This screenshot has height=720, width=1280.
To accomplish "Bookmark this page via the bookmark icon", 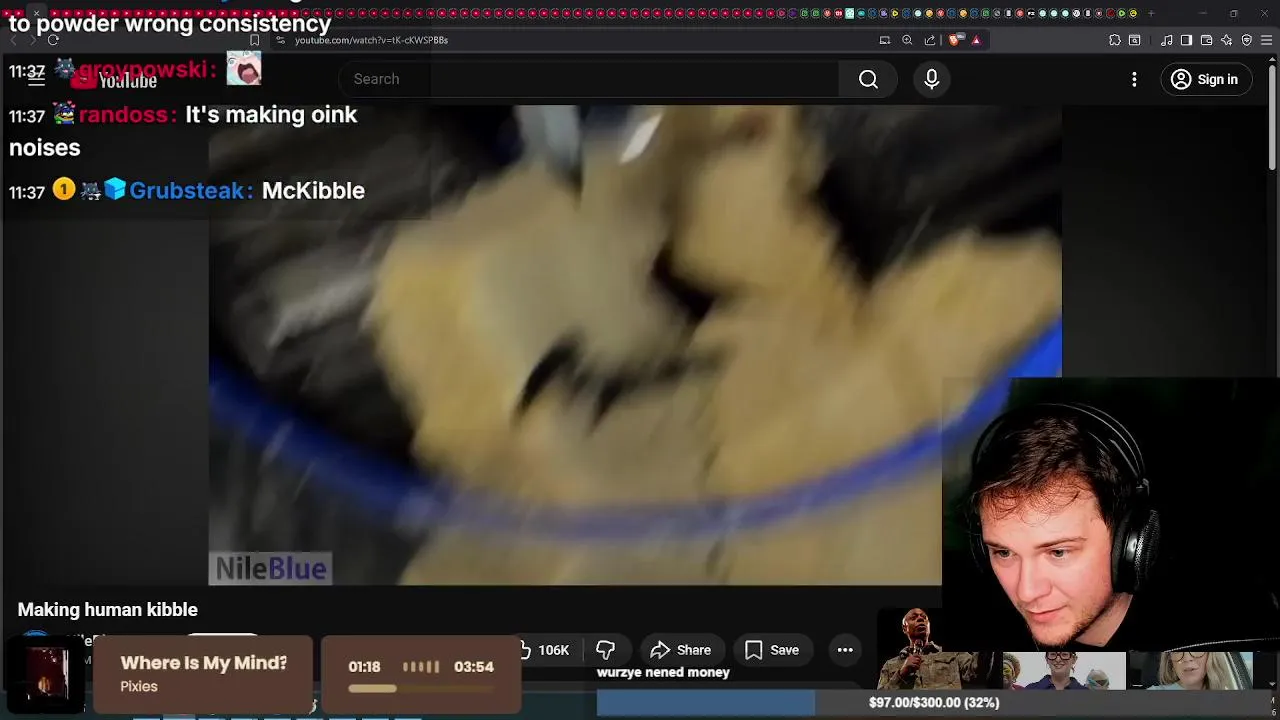I will (254, 40).
